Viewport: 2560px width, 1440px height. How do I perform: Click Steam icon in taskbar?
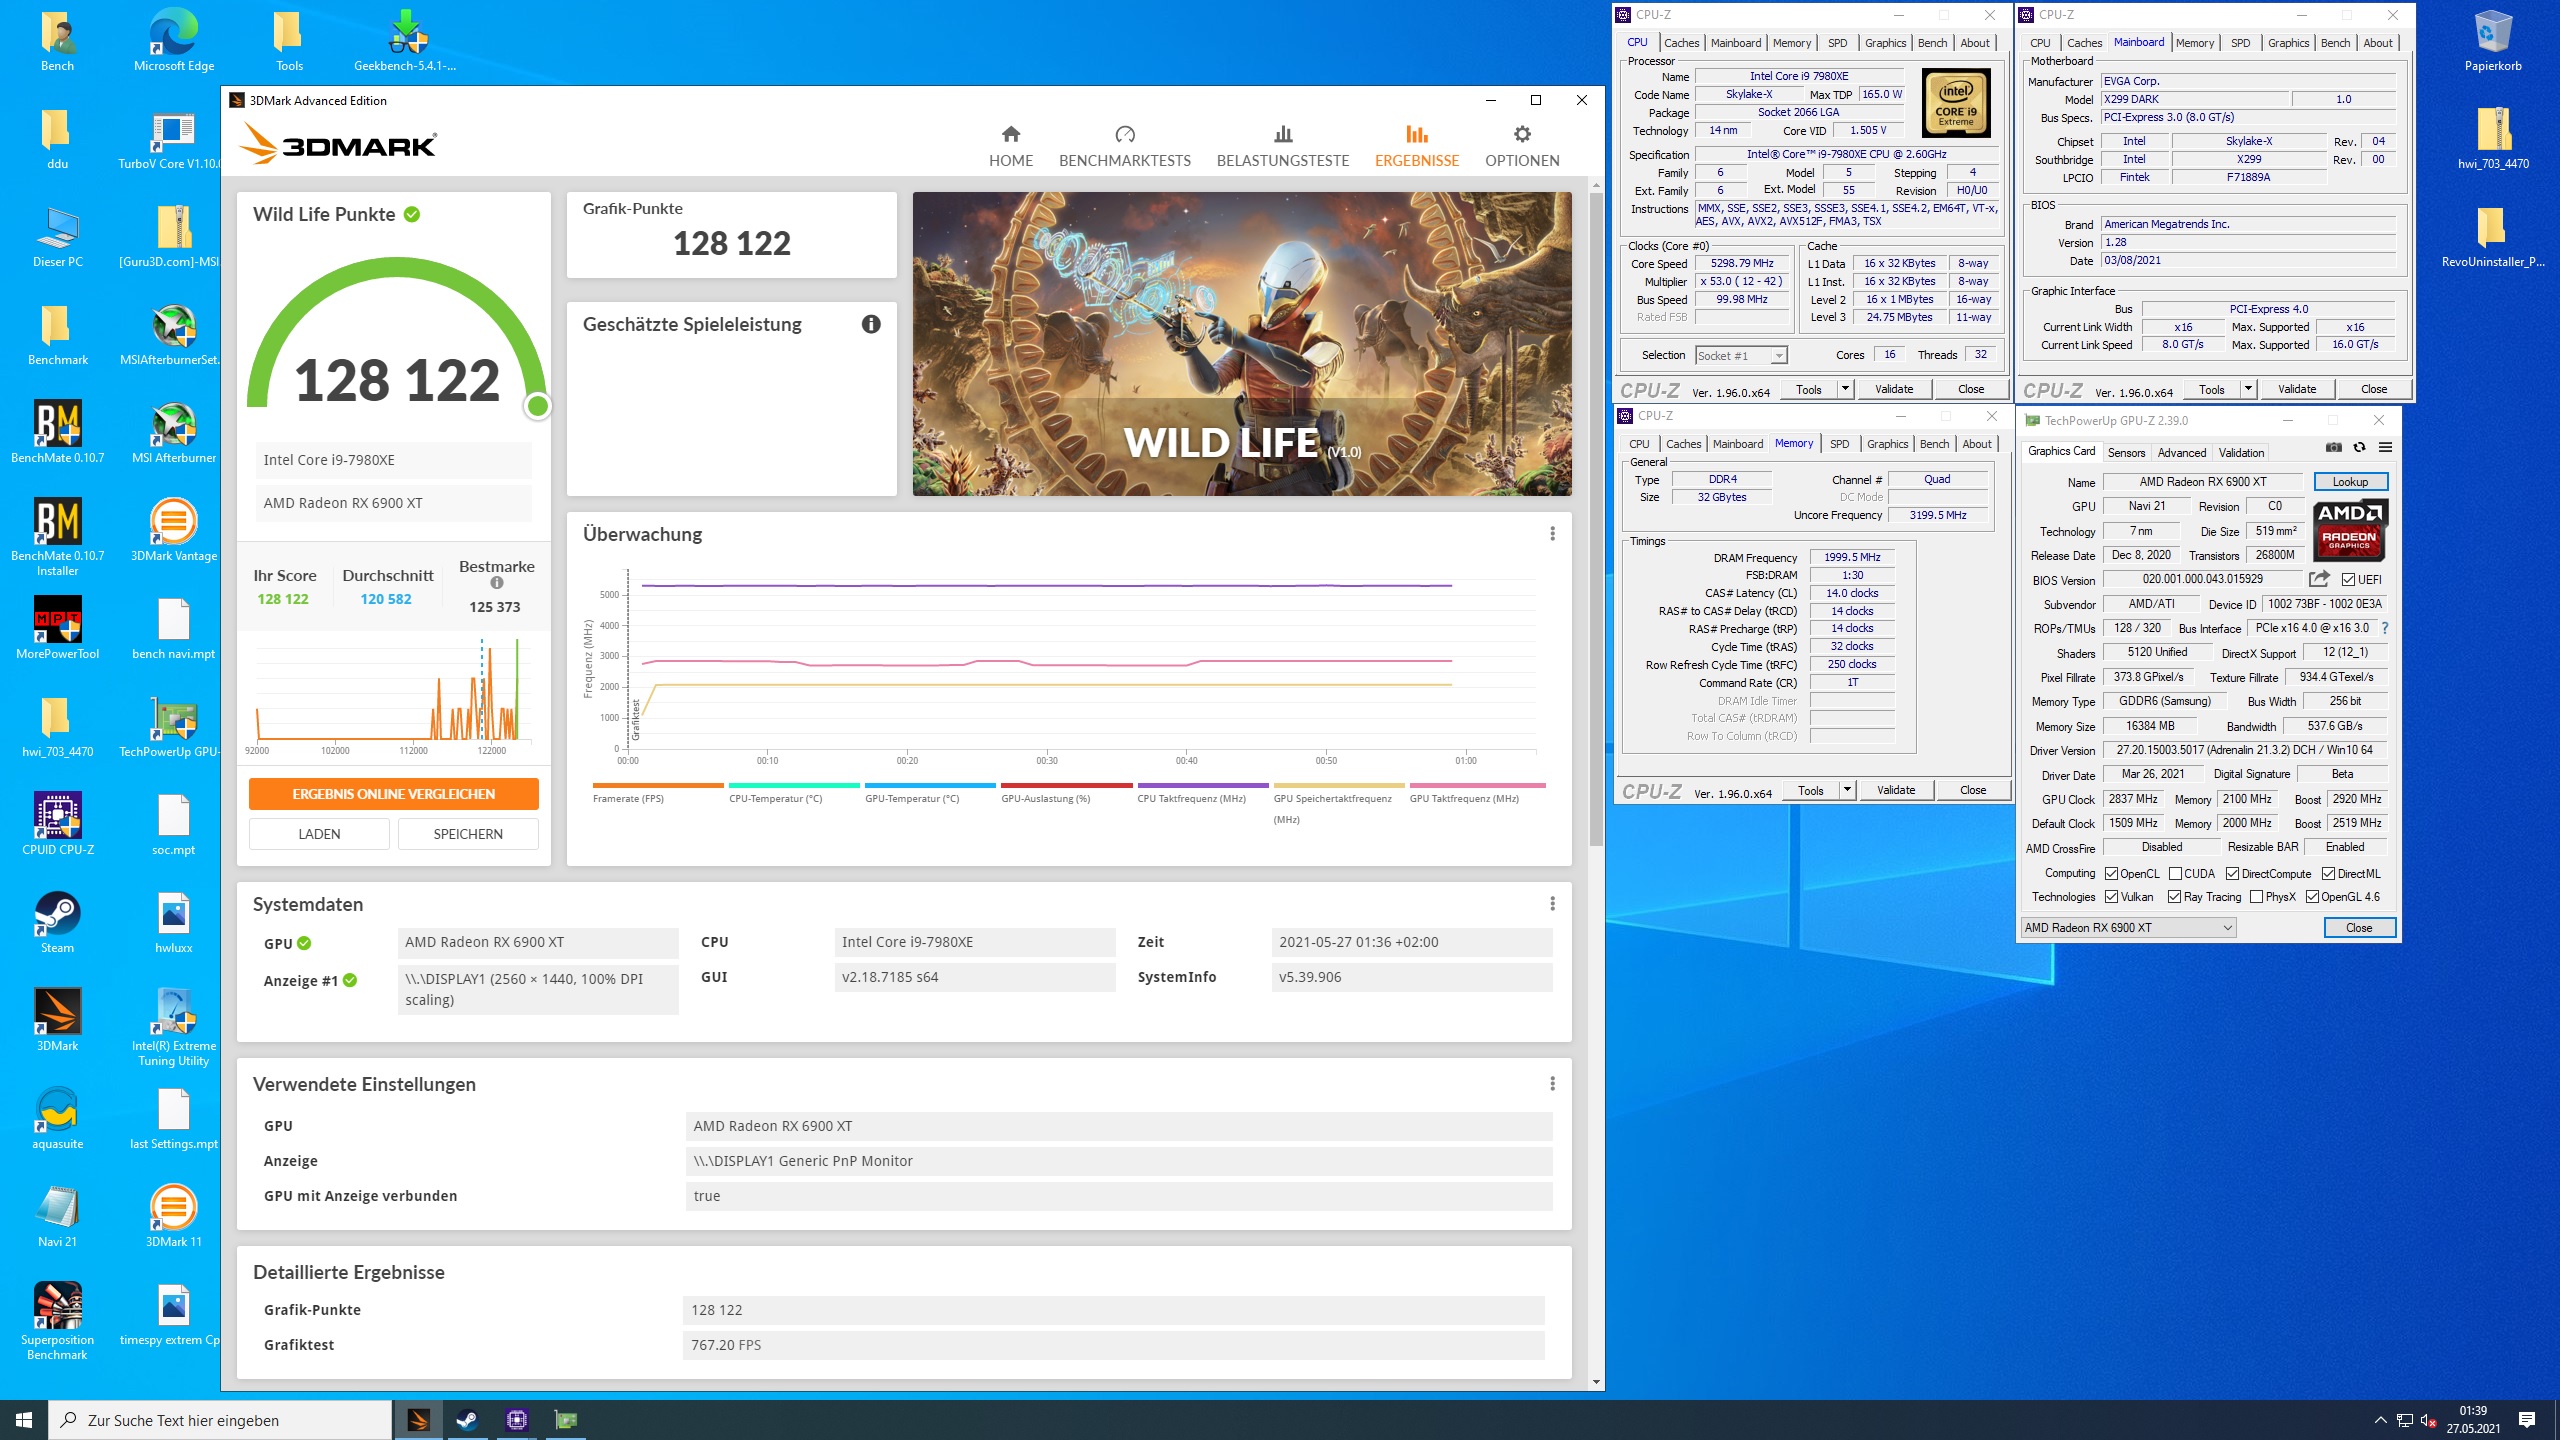[x=467, y=1420]
